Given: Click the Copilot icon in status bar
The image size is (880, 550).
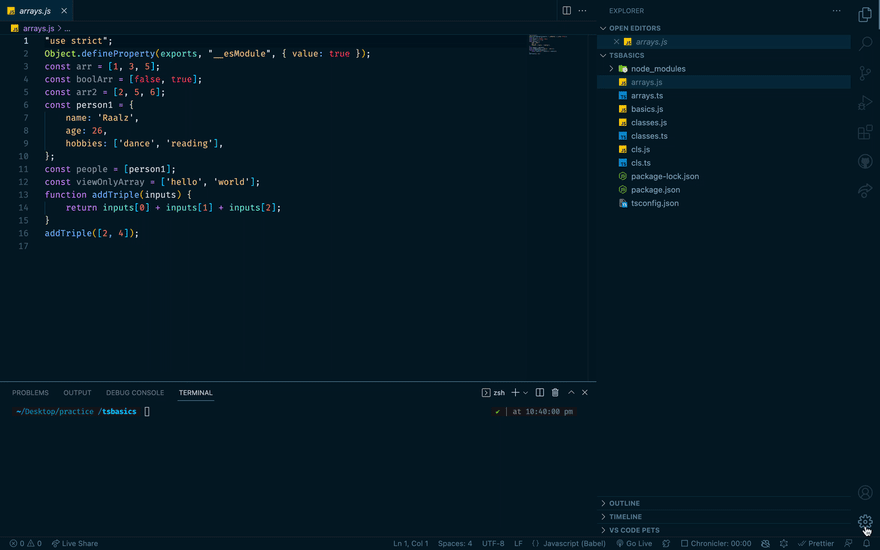Looking at the screenshot, I should [765, 543].
